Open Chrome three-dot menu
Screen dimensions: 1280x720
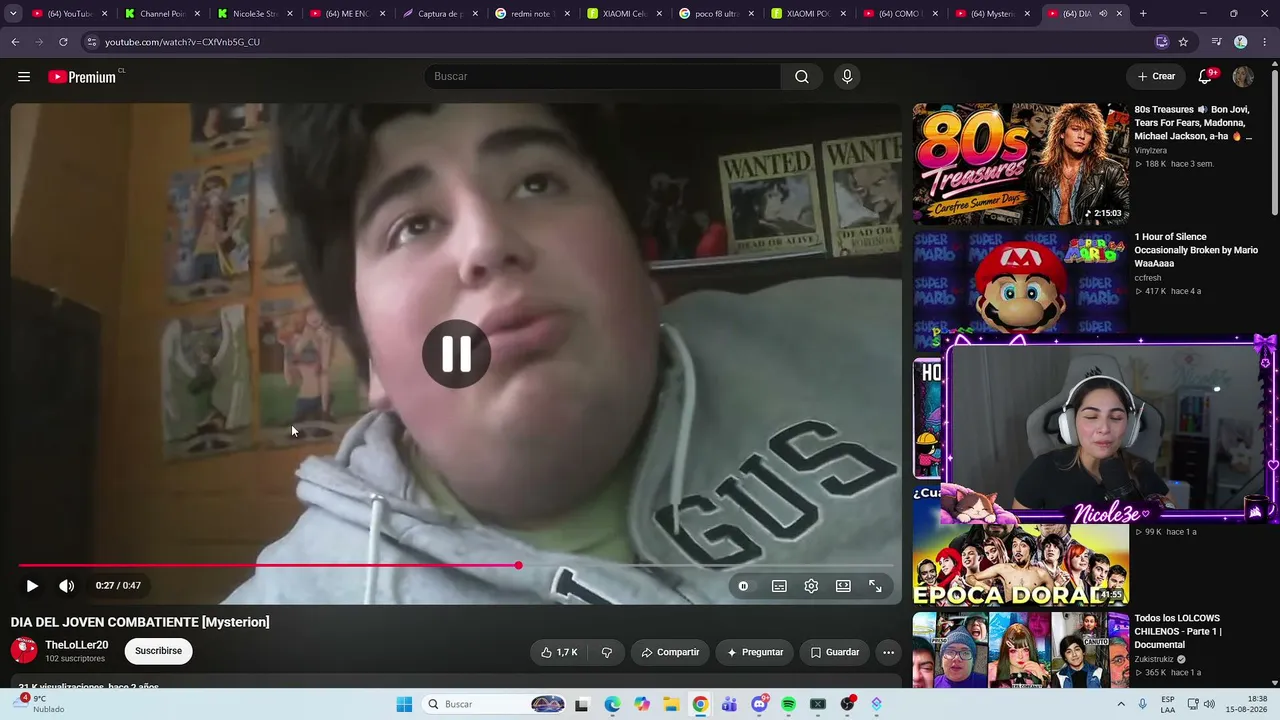tap(1263, 42)
